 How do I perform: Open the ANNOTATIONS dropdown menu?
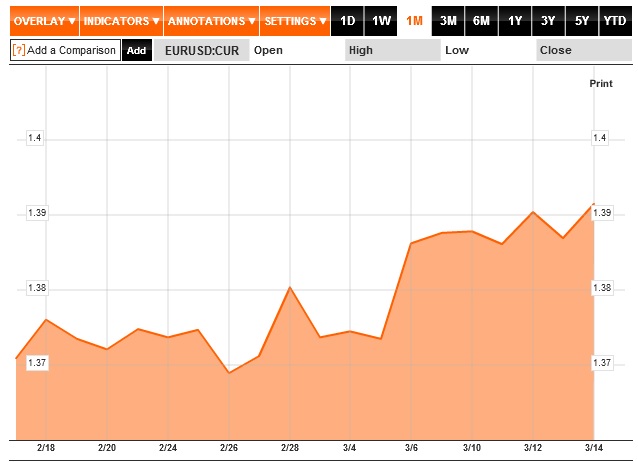tap(210, 20)
